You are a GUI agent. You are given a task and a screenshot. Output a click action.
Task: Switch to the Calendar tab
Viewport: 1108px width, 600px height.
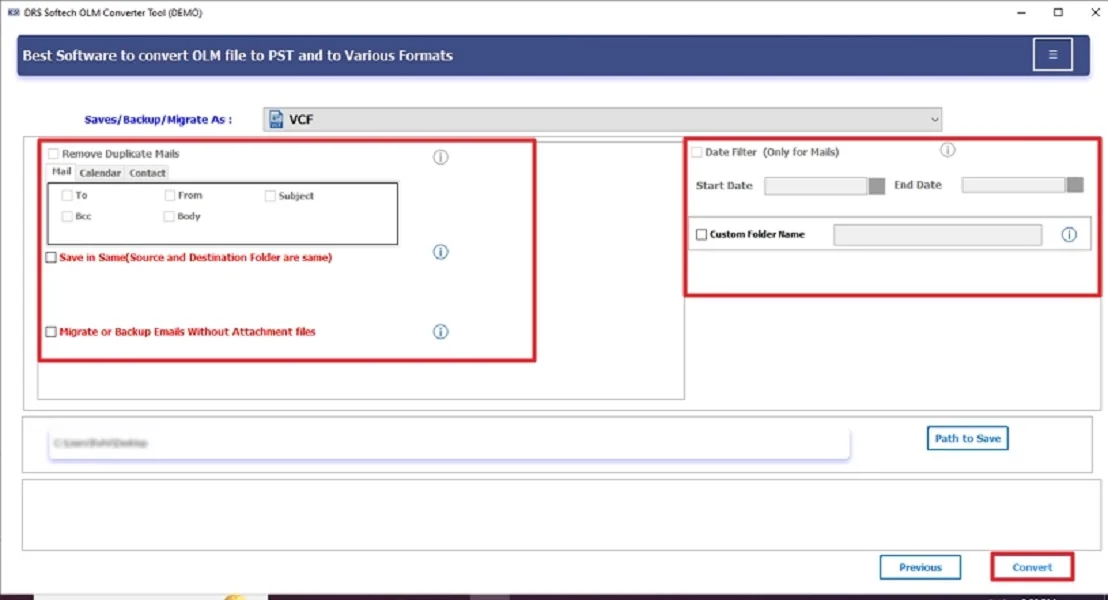100,172
